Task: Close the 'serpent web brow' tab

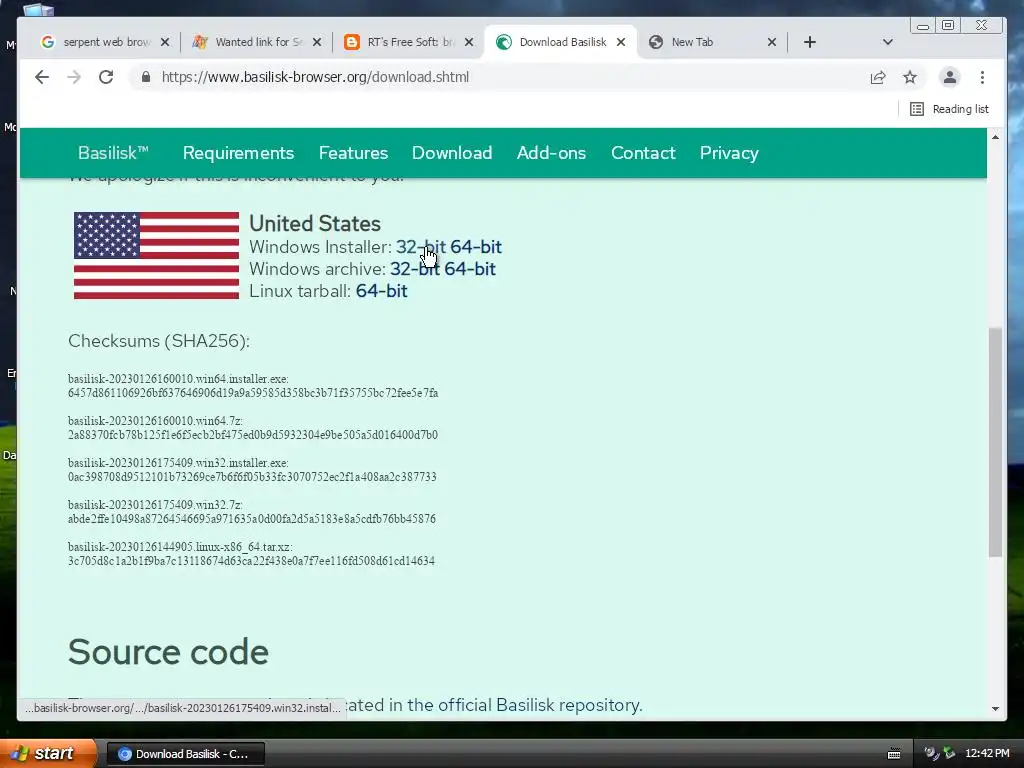Action: pos(165,42)
